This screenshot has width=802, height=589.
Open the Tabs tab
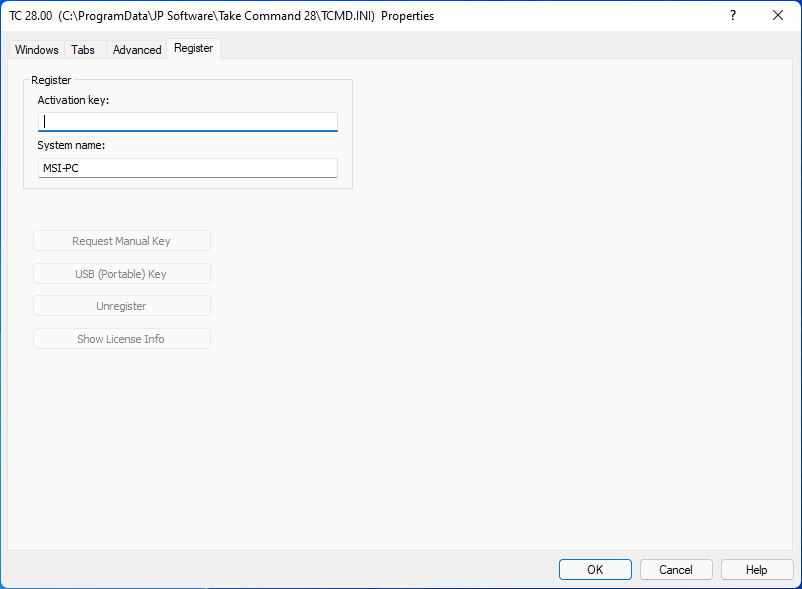tap(83, 50)
